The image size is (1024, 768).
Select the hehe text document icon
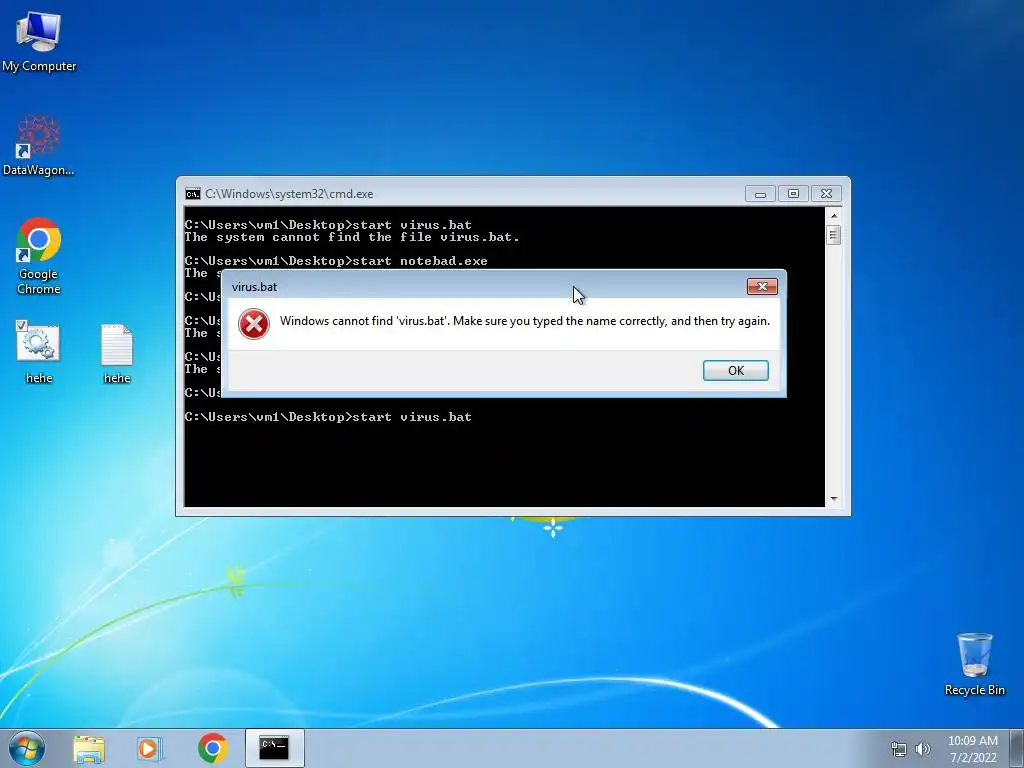coord(117,353)
